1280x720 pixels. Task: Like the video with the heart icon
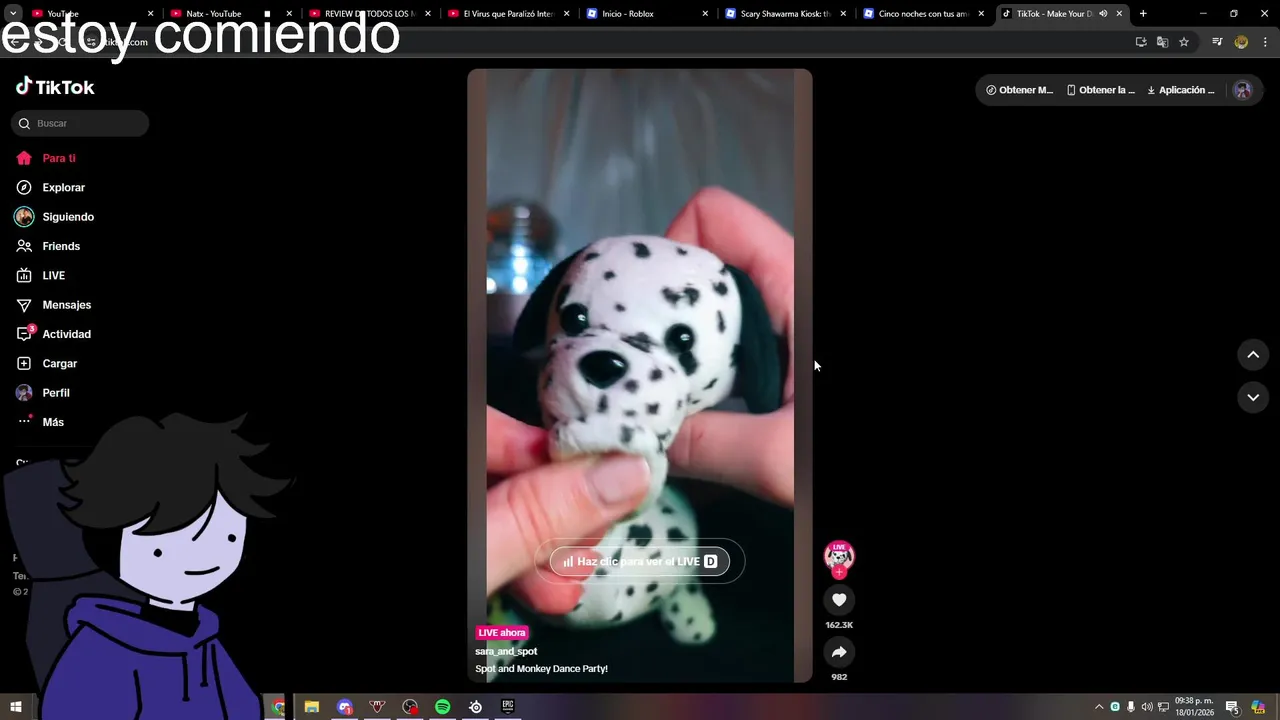839,600
